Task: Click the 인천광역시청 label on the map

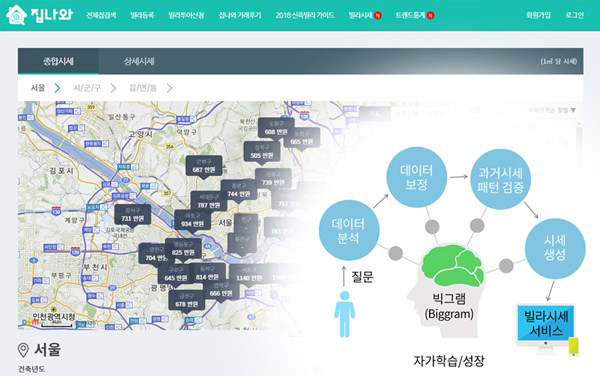Action: point(54,317)
